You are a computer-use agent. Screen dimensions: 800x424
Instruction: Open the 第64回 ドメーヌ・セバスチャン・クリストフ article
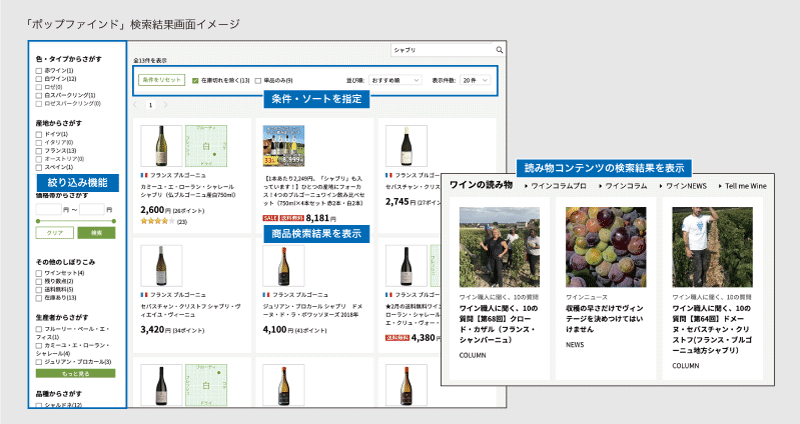tap(711, 329)
